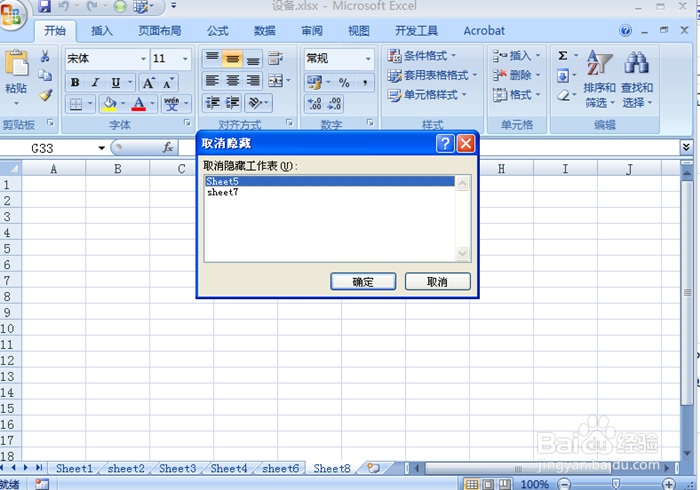Viewport: 700px width, 490px height.
Task: Confirm unhide with 确定 button
Action: (363, 282)
